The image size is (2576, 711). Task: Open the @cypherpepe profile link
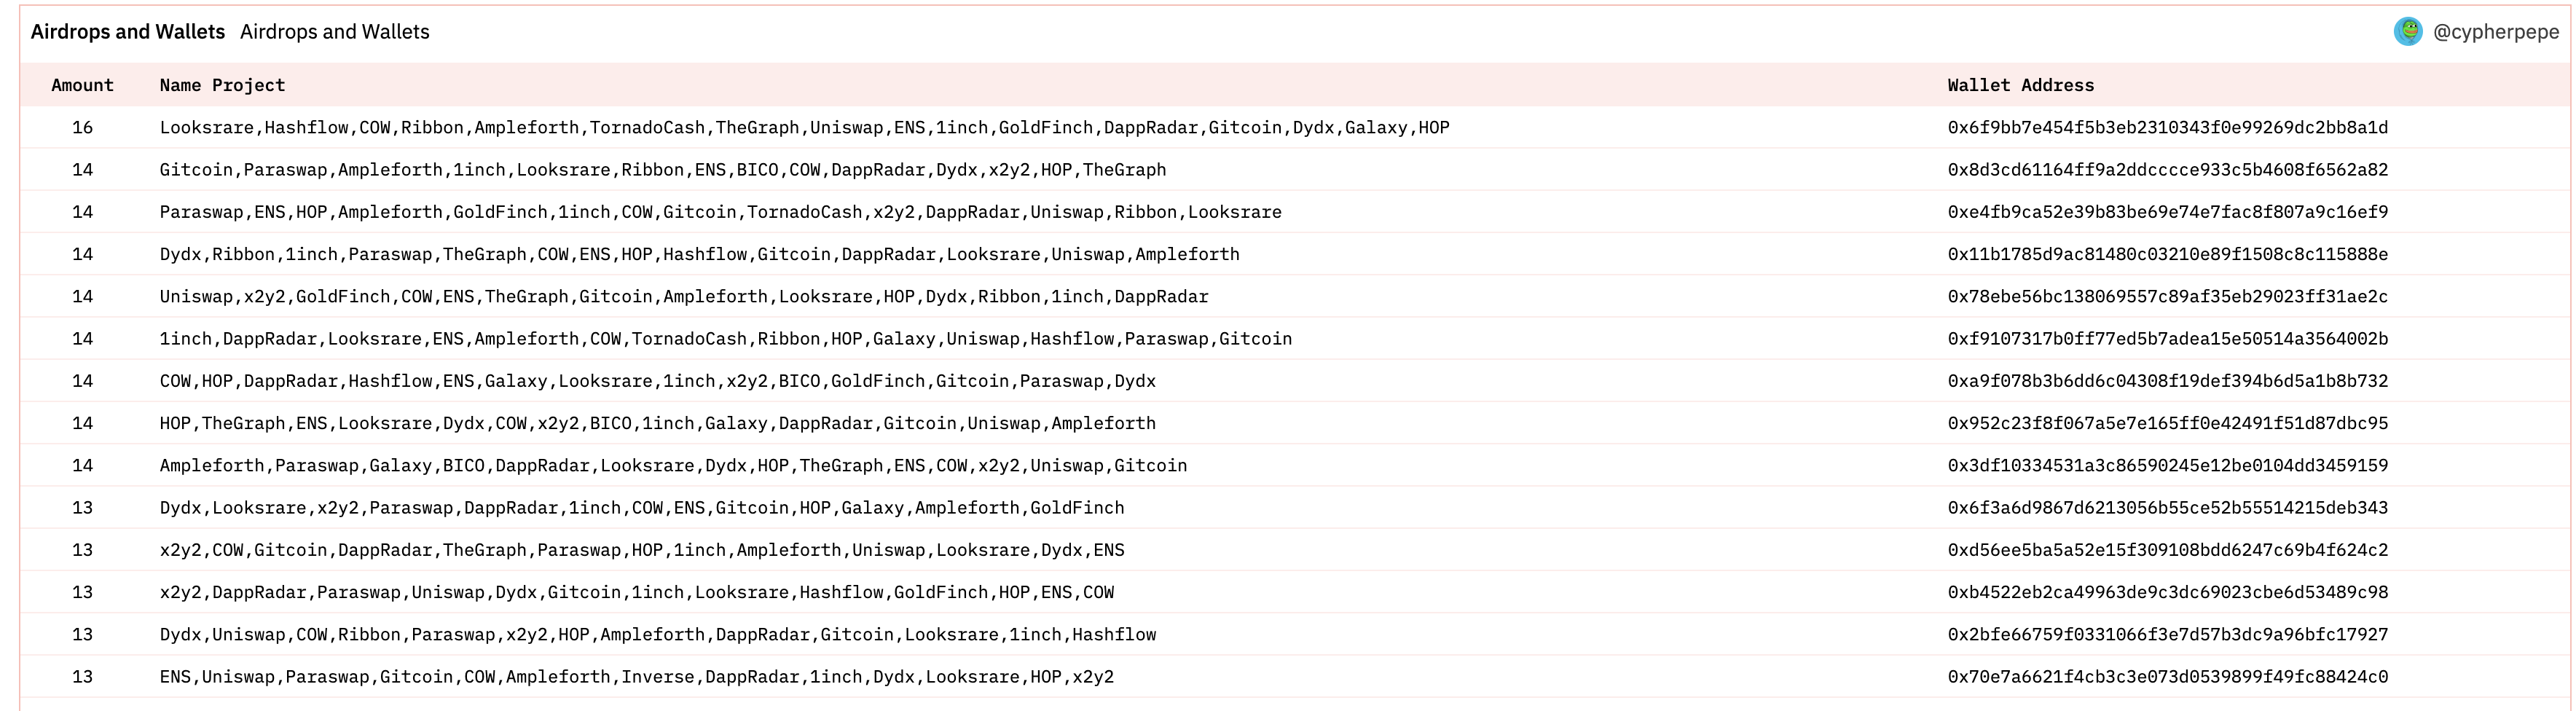pyautogui.click(x=2496, y=32)
